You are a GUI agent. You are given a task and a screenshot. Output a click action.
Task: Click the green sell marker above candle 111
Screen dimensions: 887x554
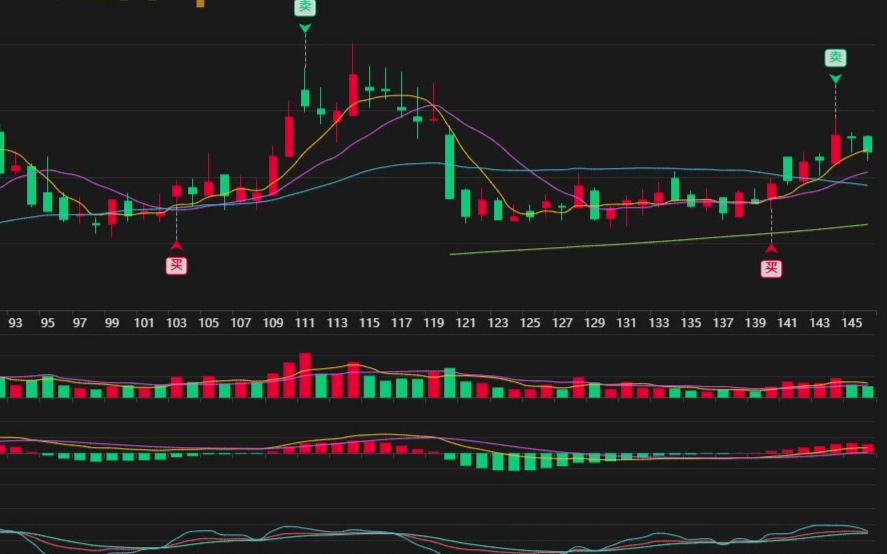[x=305, y=7]
